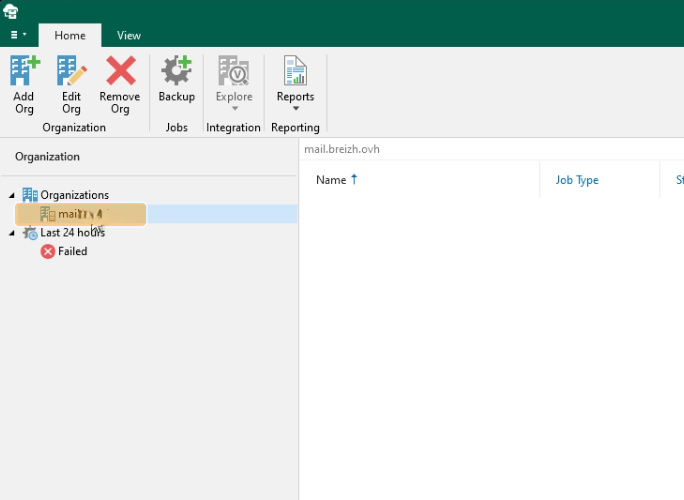Click the Organization panel heading

[x=48, y=157]
